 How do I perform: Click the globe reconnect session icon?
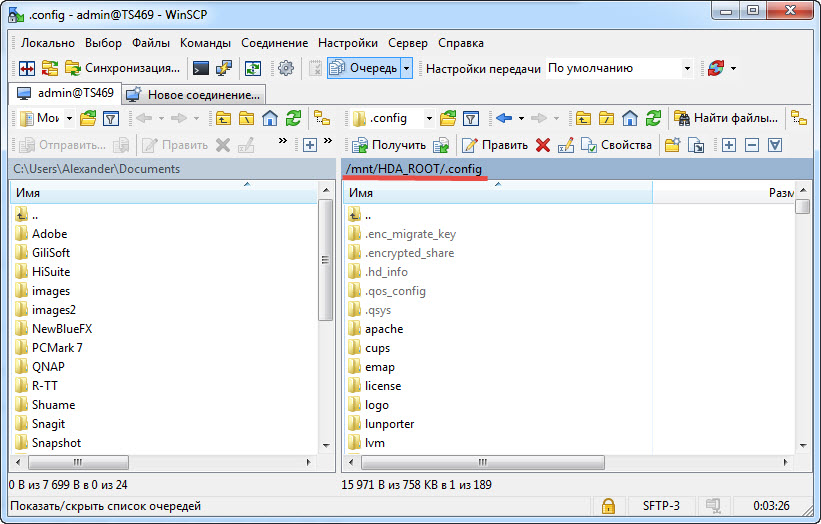point(716,68)
